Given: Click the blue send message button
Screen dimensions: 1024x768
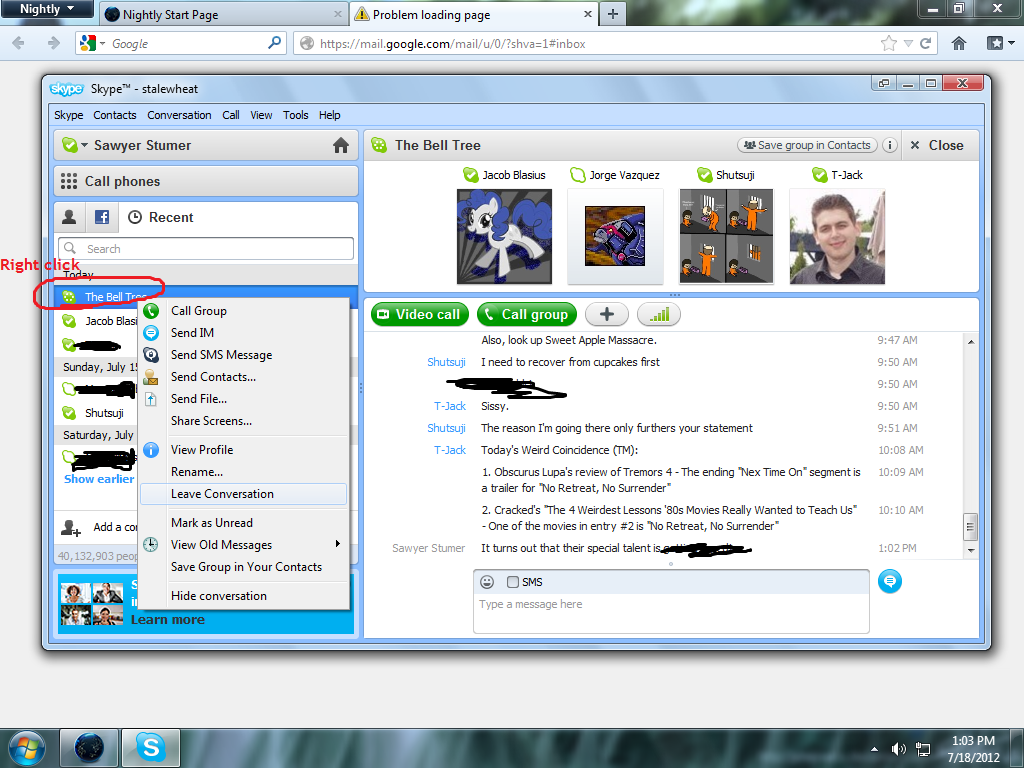Looking at the screenshot, I should click(889, 581).
